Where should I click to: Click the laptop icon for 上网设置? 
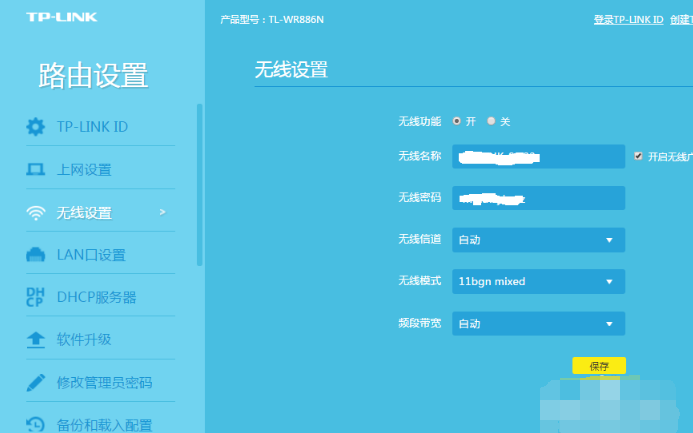(x=35, y=170)
